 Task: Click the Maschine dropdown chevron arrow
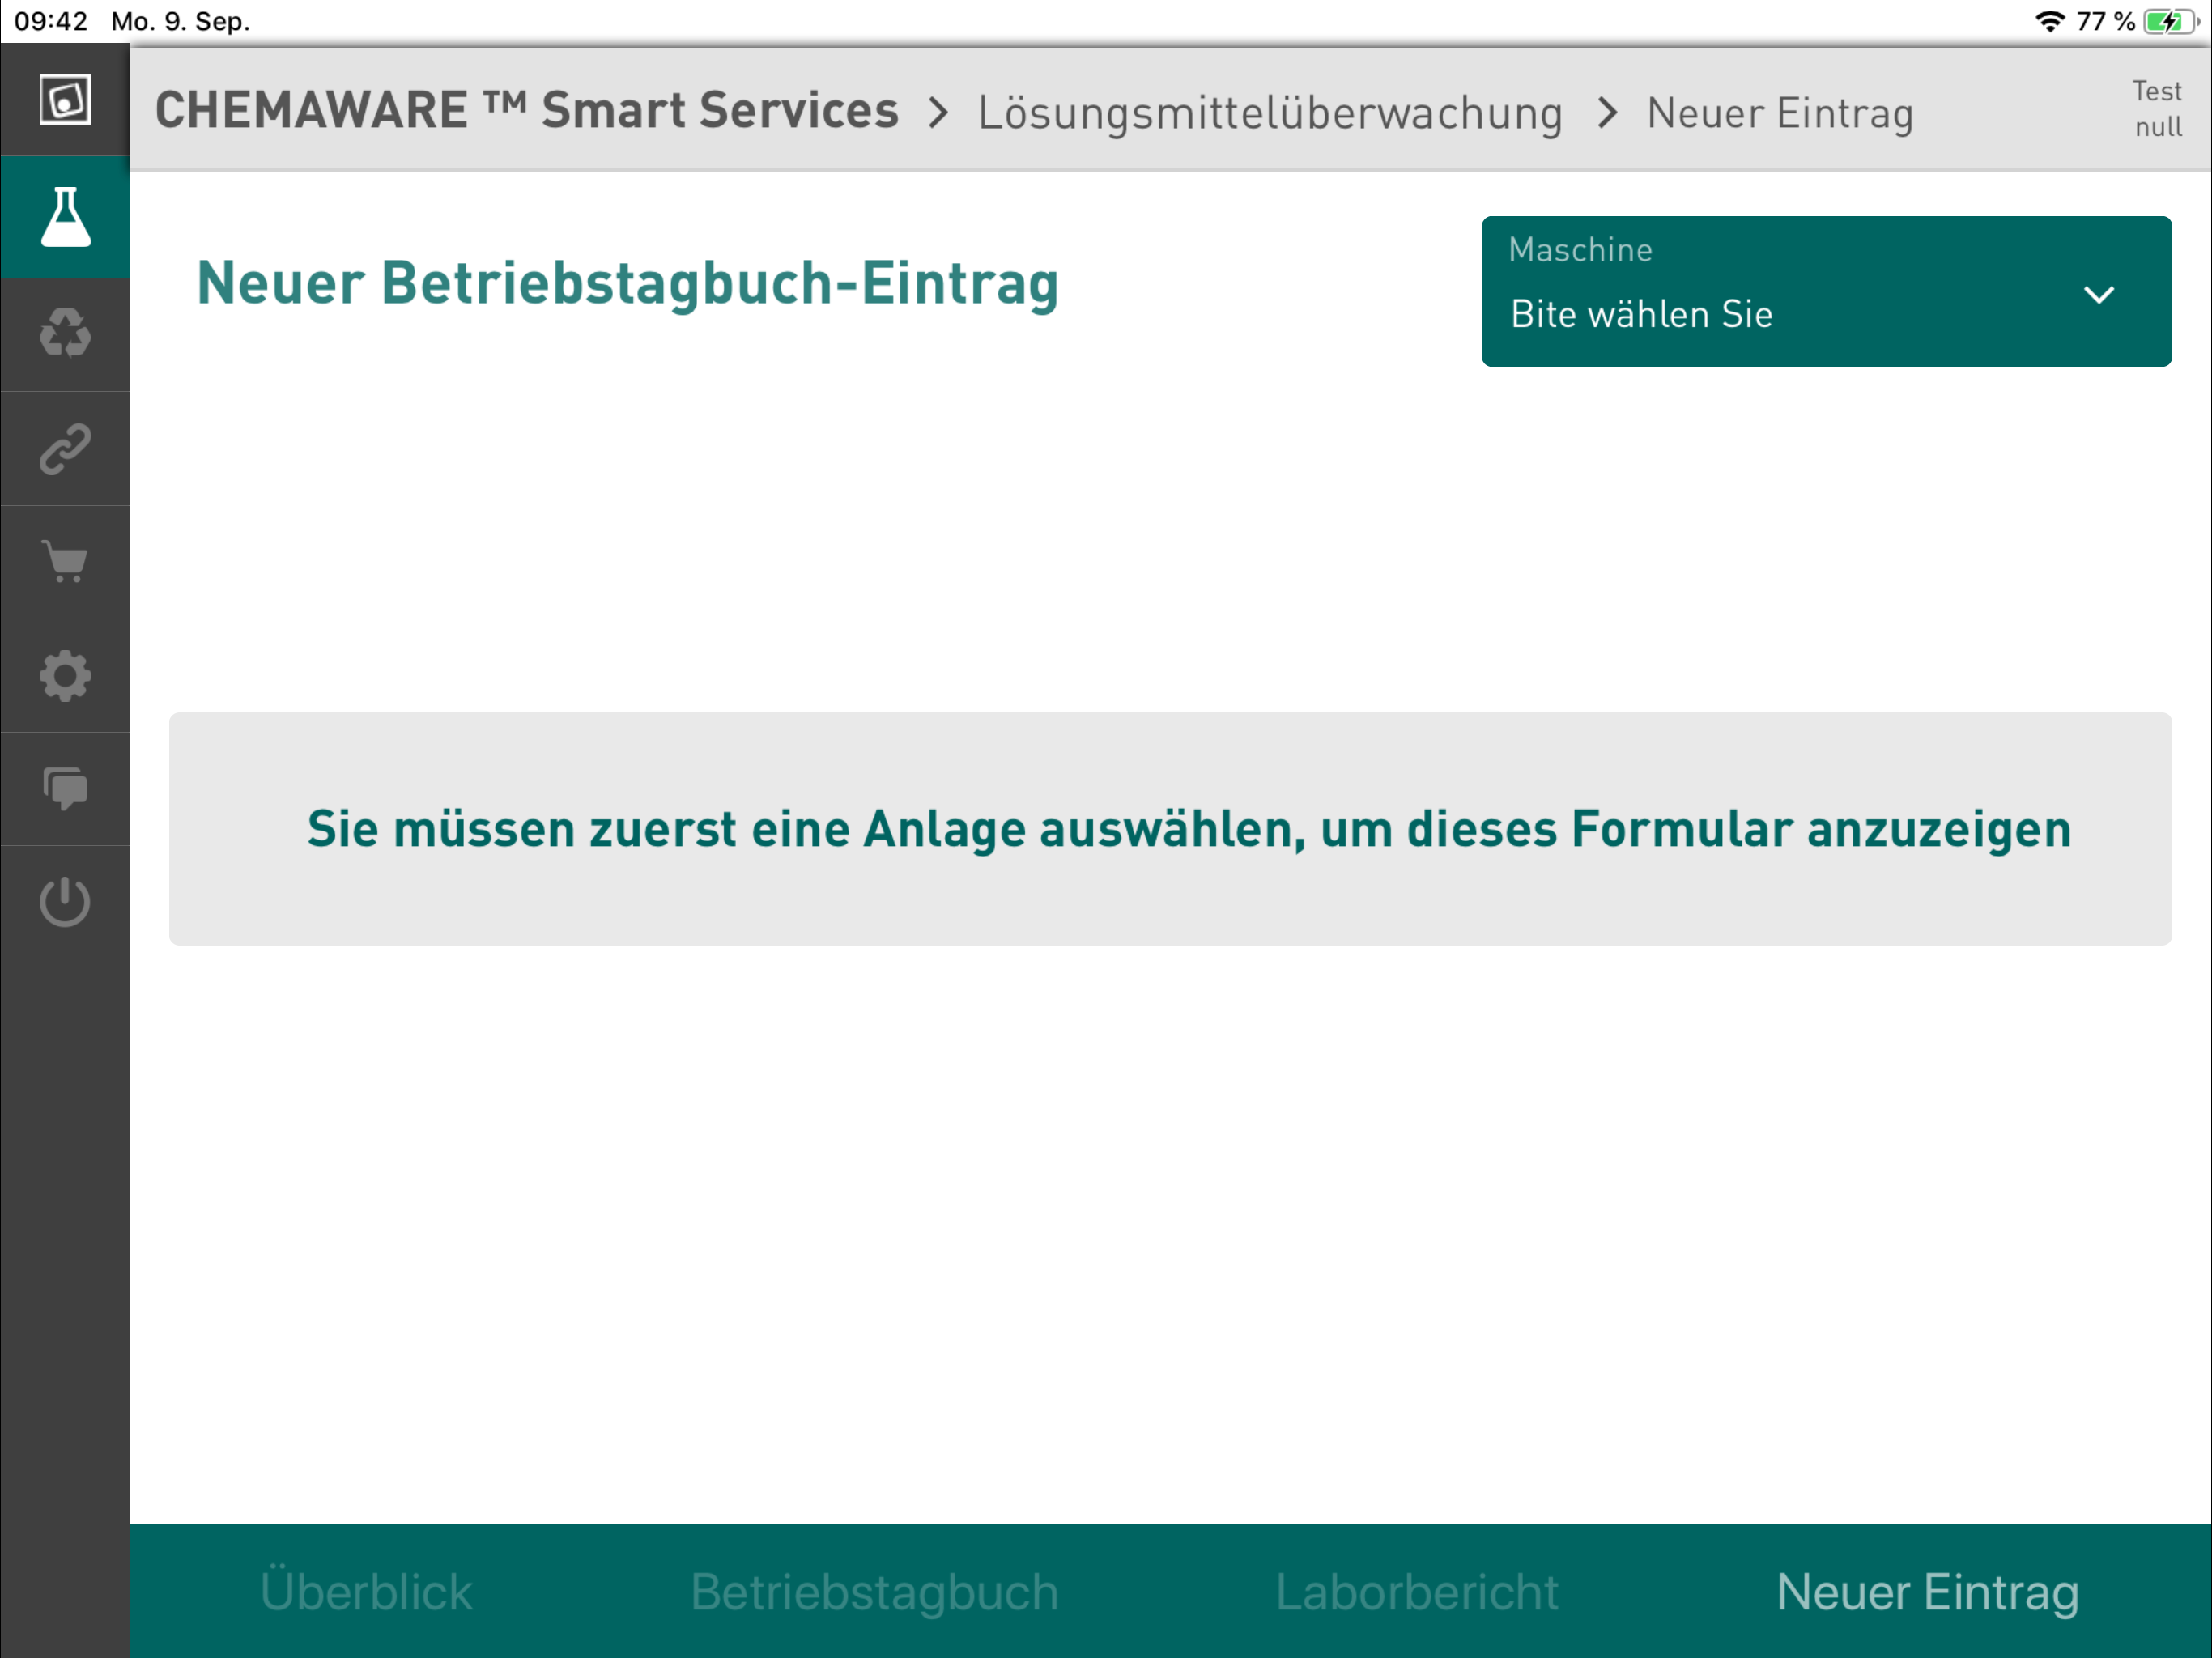tap(2099, 295)
